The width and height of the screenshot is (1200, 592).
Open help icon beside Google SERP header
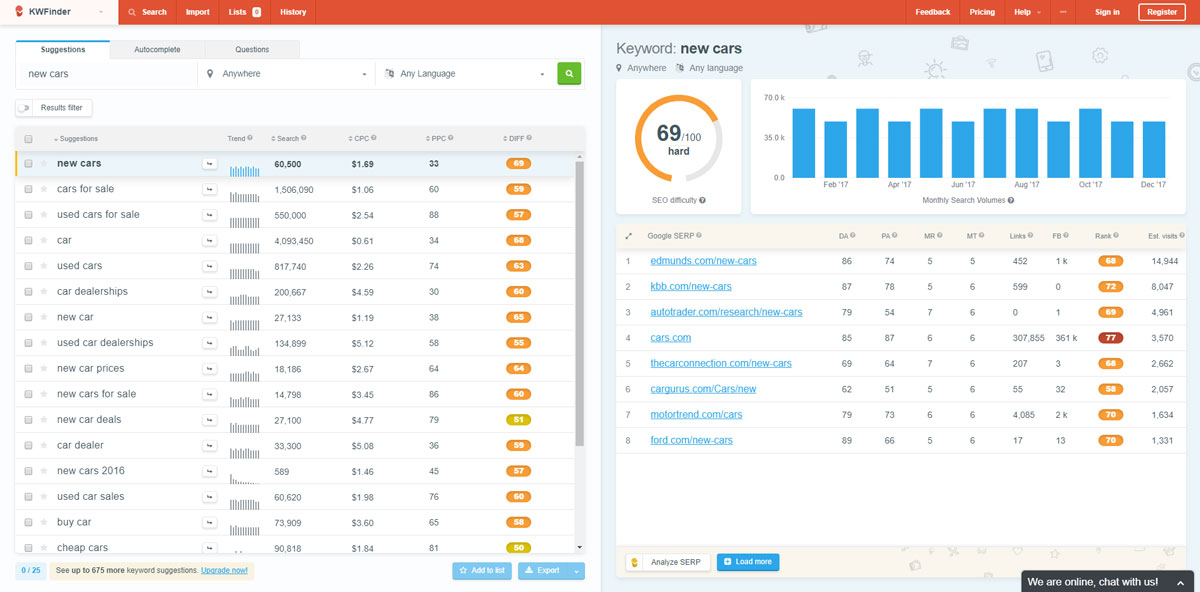tap(698, 236)
